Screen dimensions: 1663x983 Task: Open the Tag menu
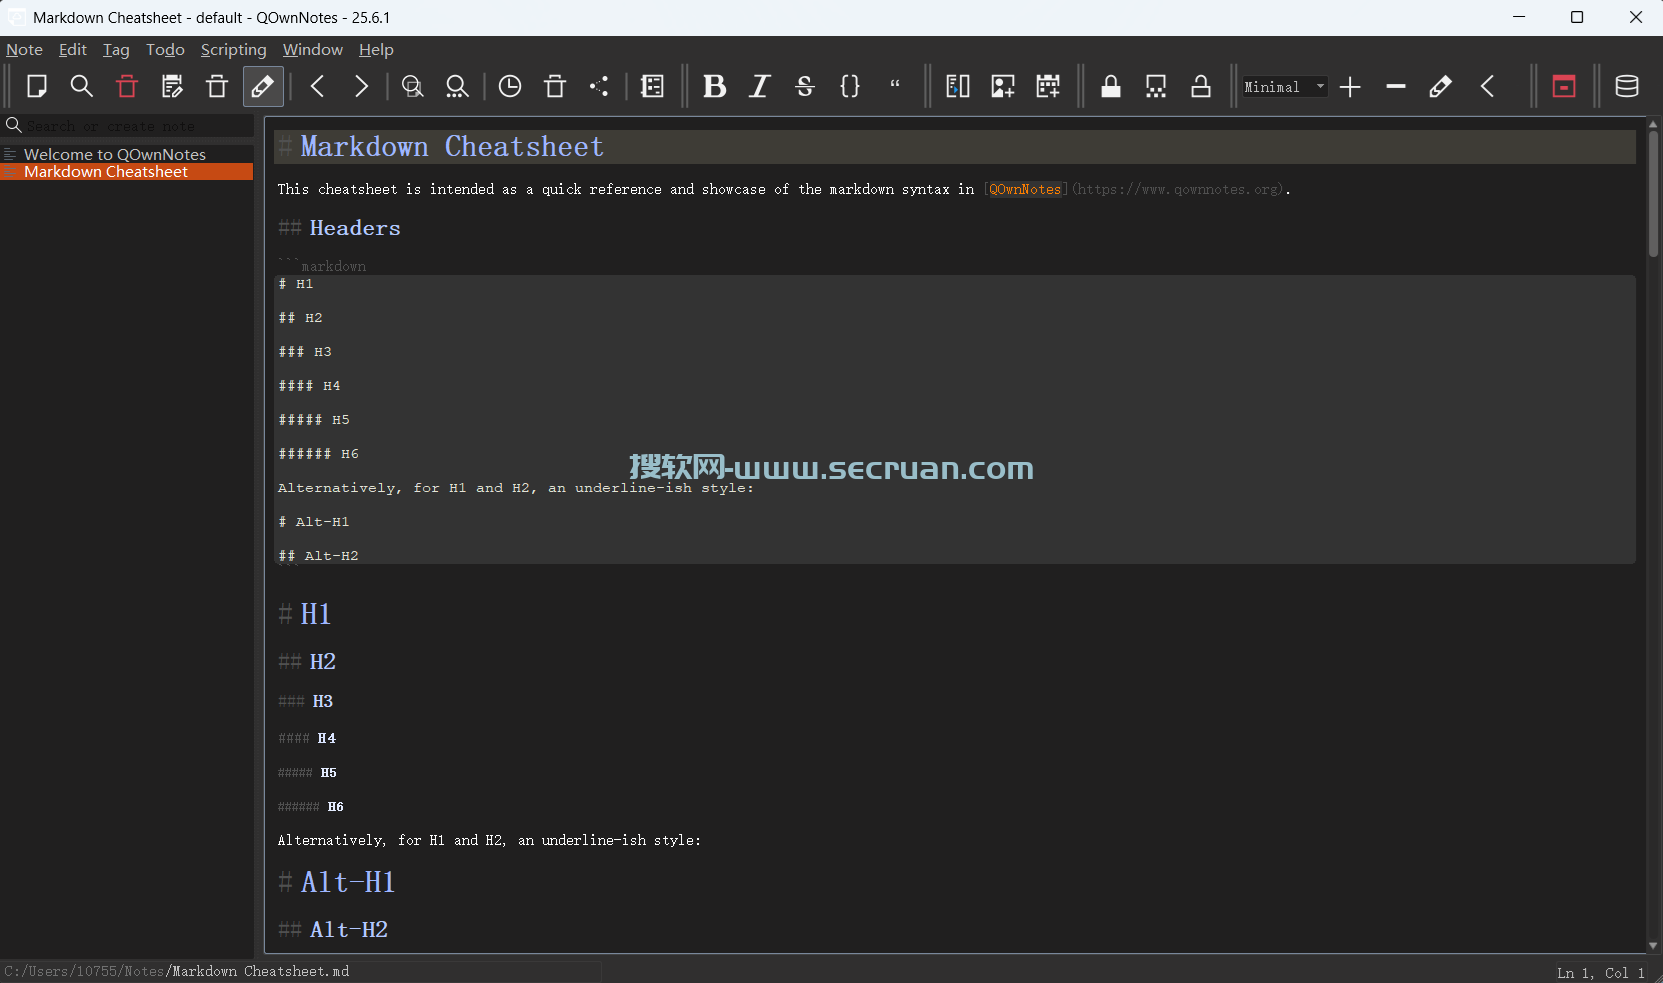pos(116,50)
